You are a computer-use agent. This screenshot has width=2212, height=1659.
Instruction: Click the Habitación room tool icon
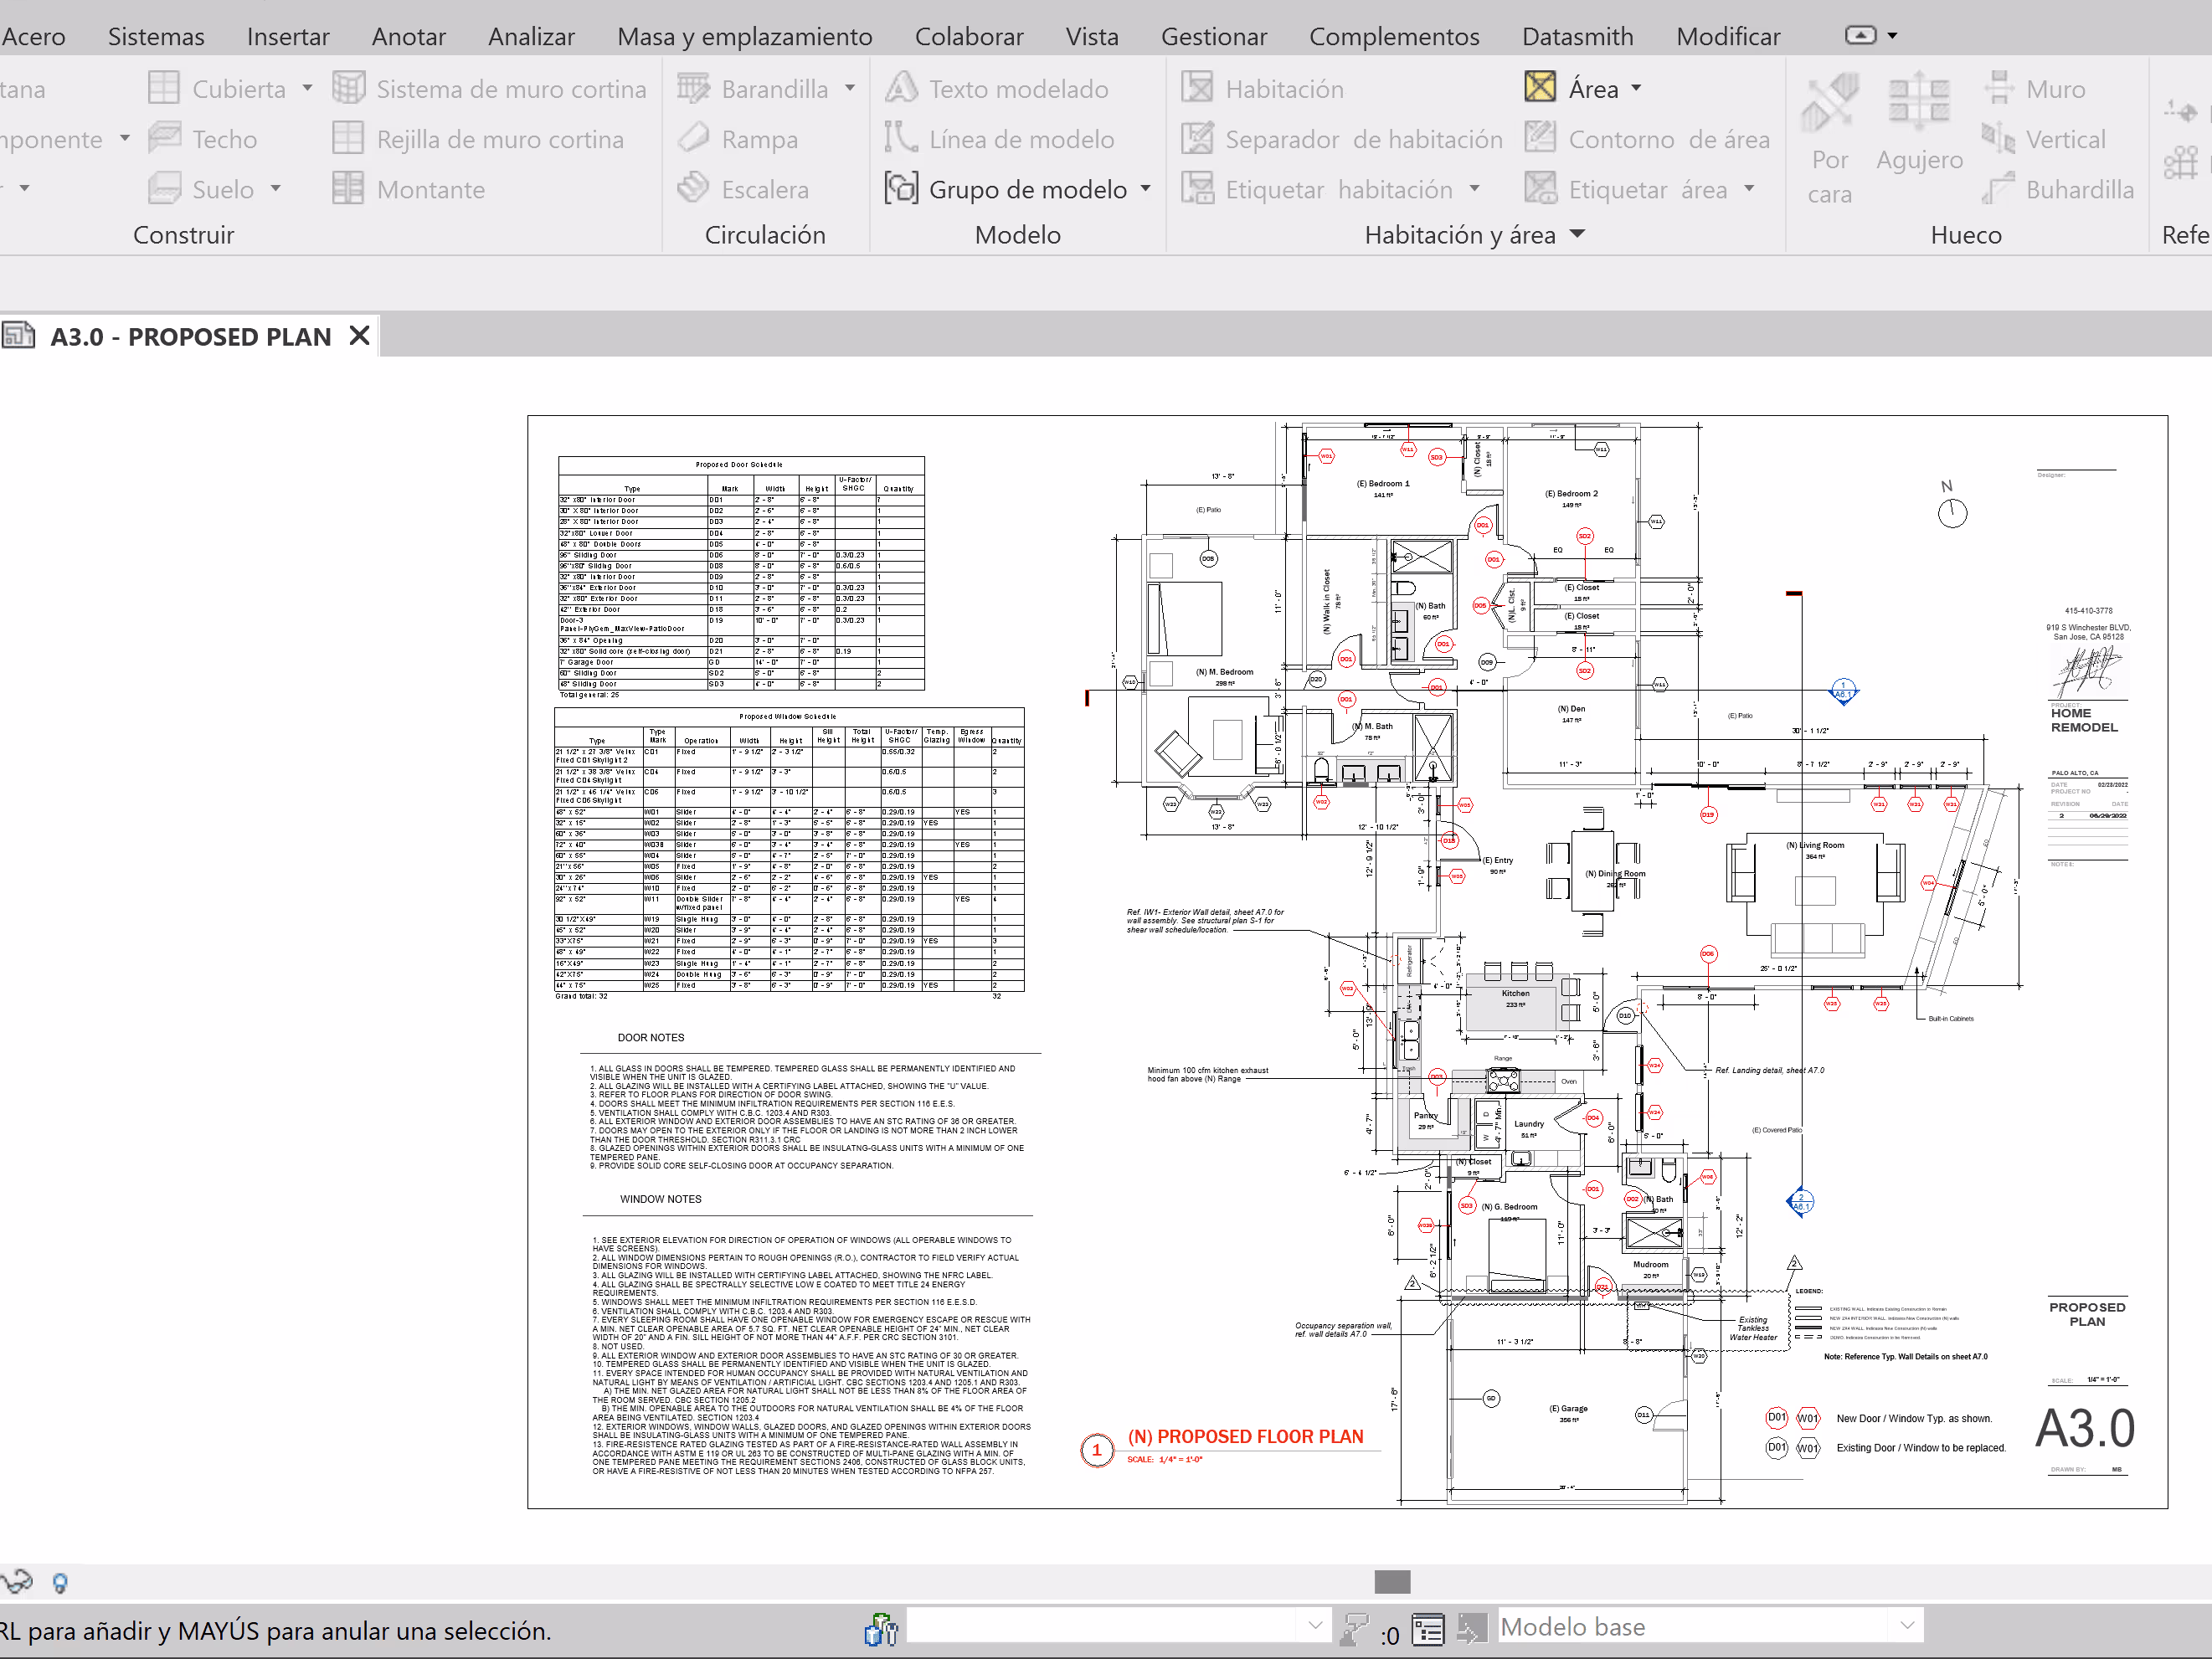(1196, 88)
